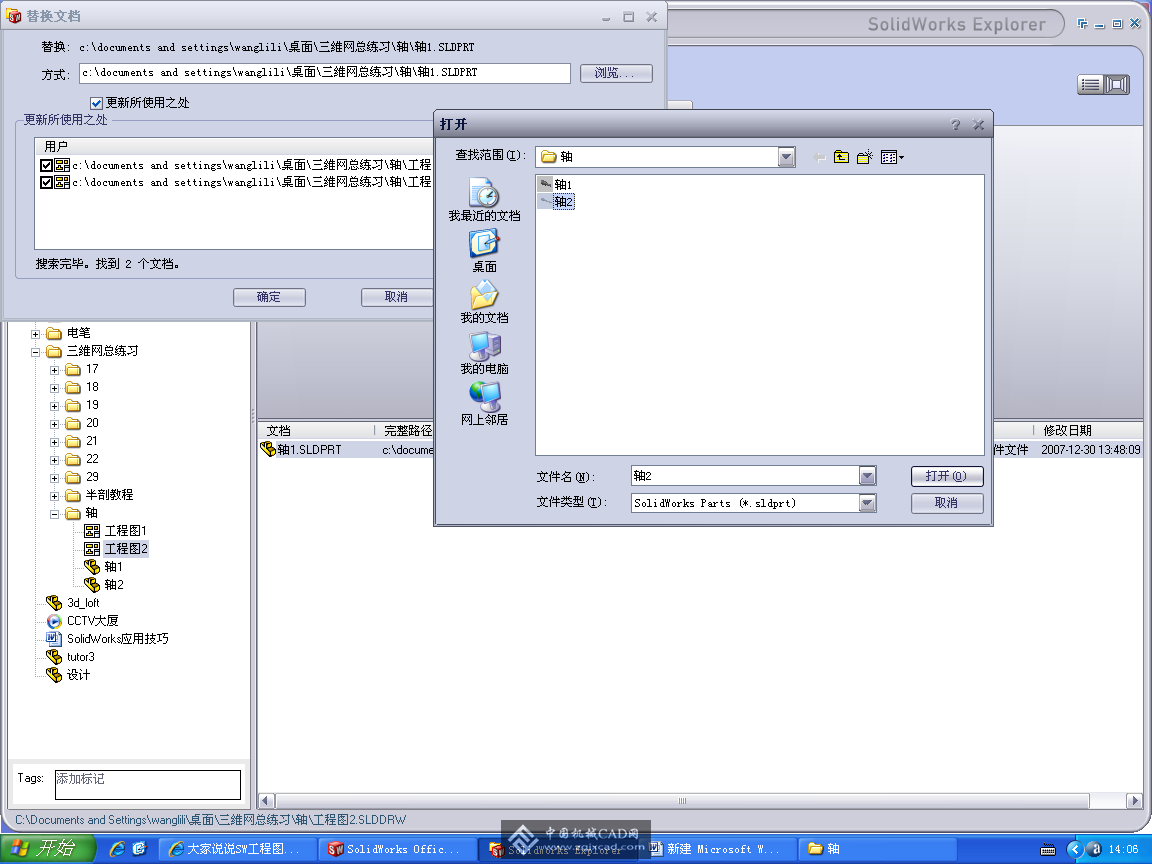Select drawing 工程图1 in the tree

coord(116,530)
